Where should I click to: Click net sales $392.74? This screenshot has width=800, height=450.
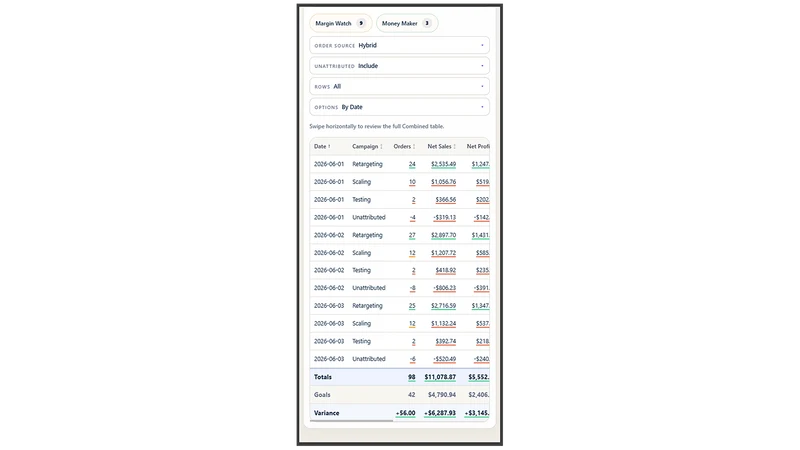click(x=445, y=341)
